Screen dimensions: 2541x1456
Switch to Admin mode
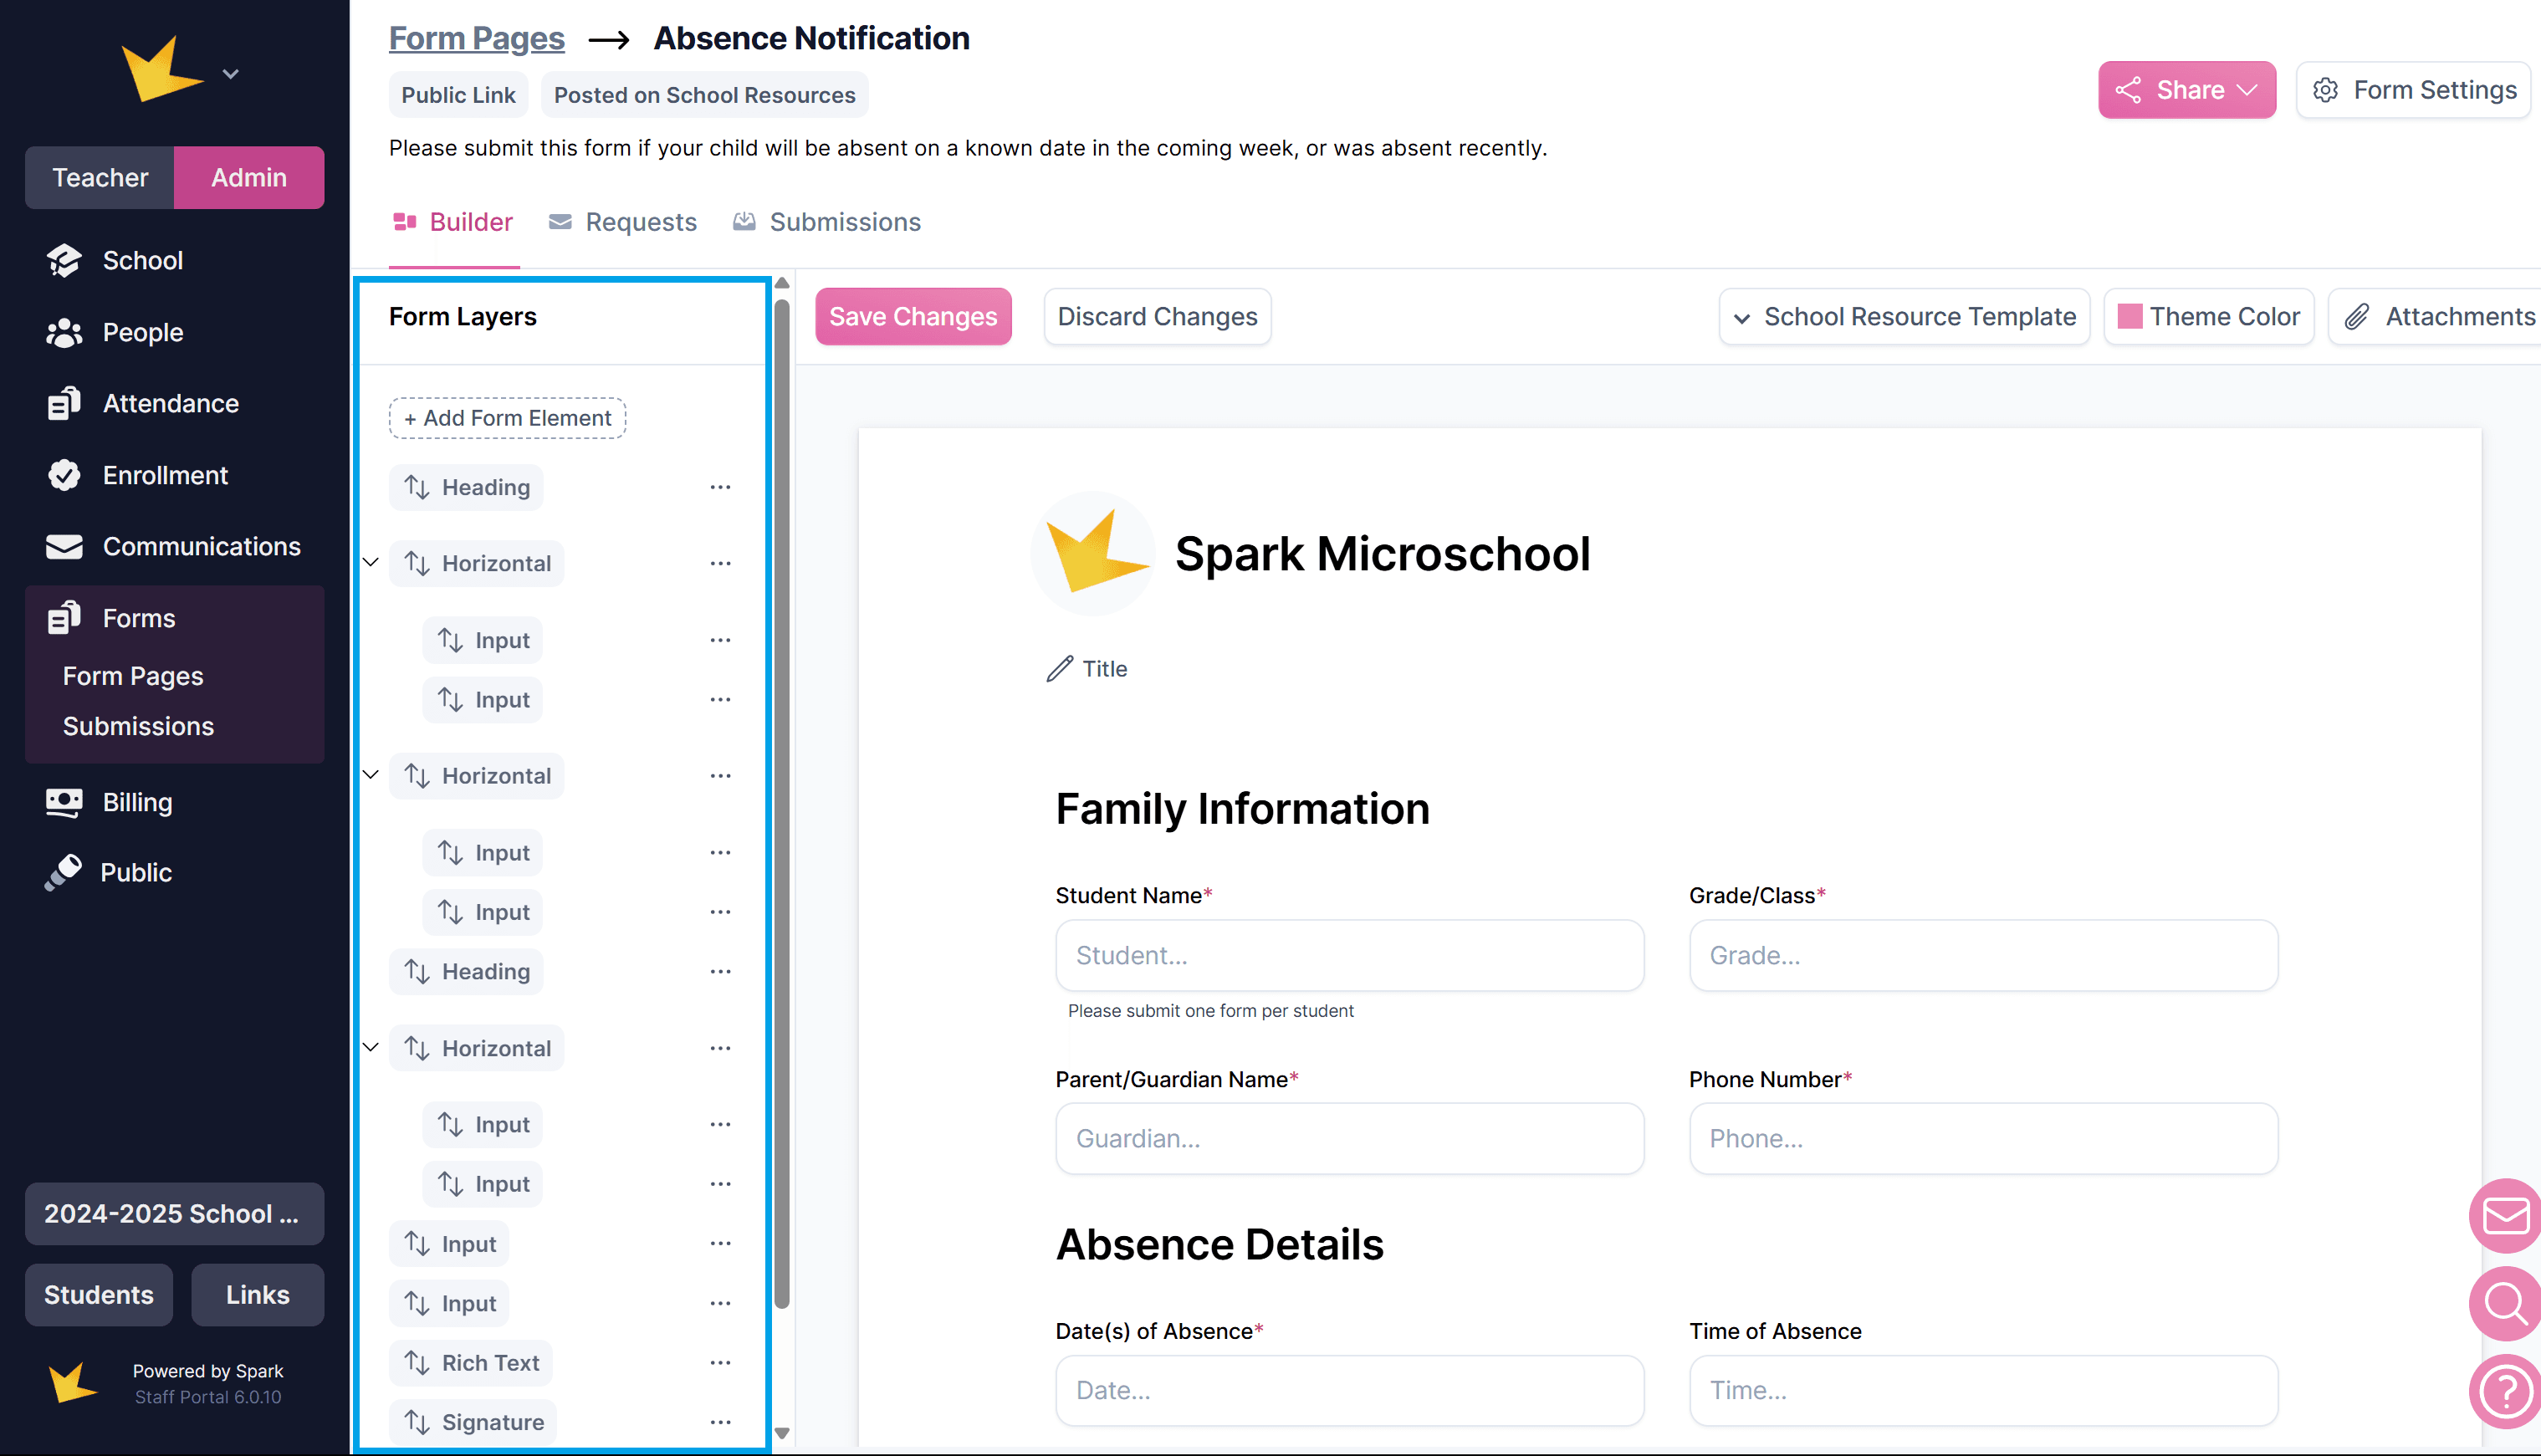[x=249, y=177]
